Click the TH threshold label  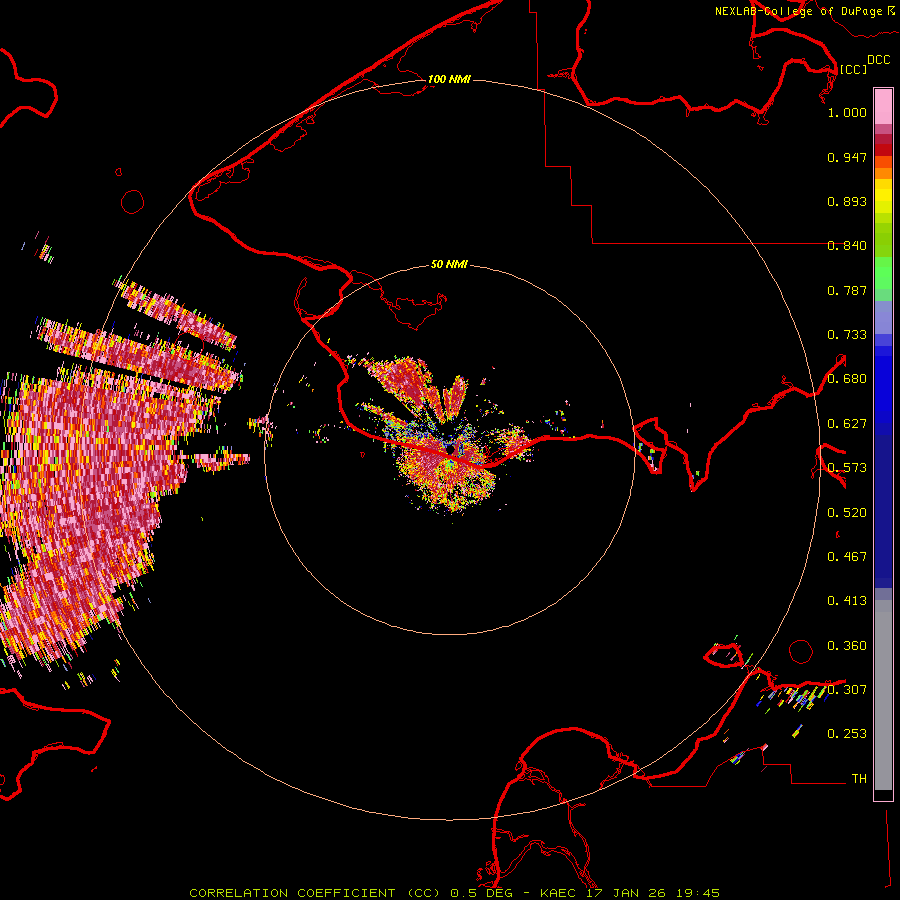[859, 779]
